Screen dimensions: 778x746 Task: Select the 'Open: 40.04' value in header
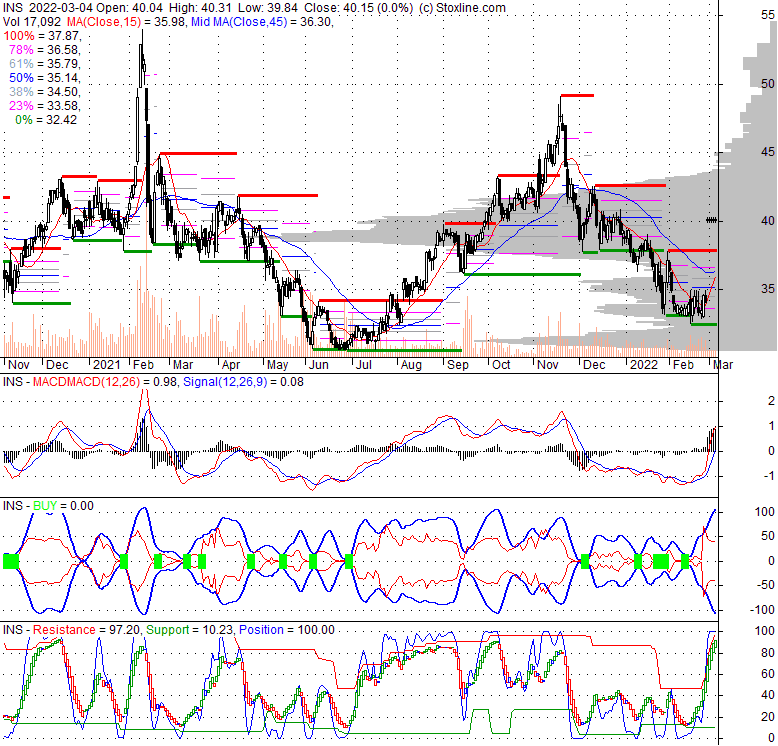[x=130, y=8]
